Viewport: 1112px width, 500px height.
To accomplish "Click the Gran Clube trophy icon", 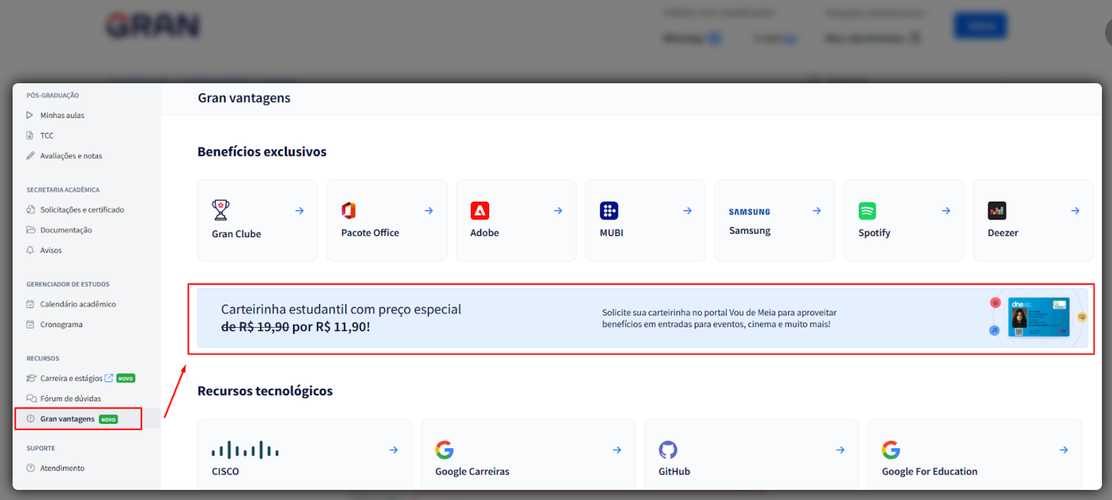I will [221, 211].
